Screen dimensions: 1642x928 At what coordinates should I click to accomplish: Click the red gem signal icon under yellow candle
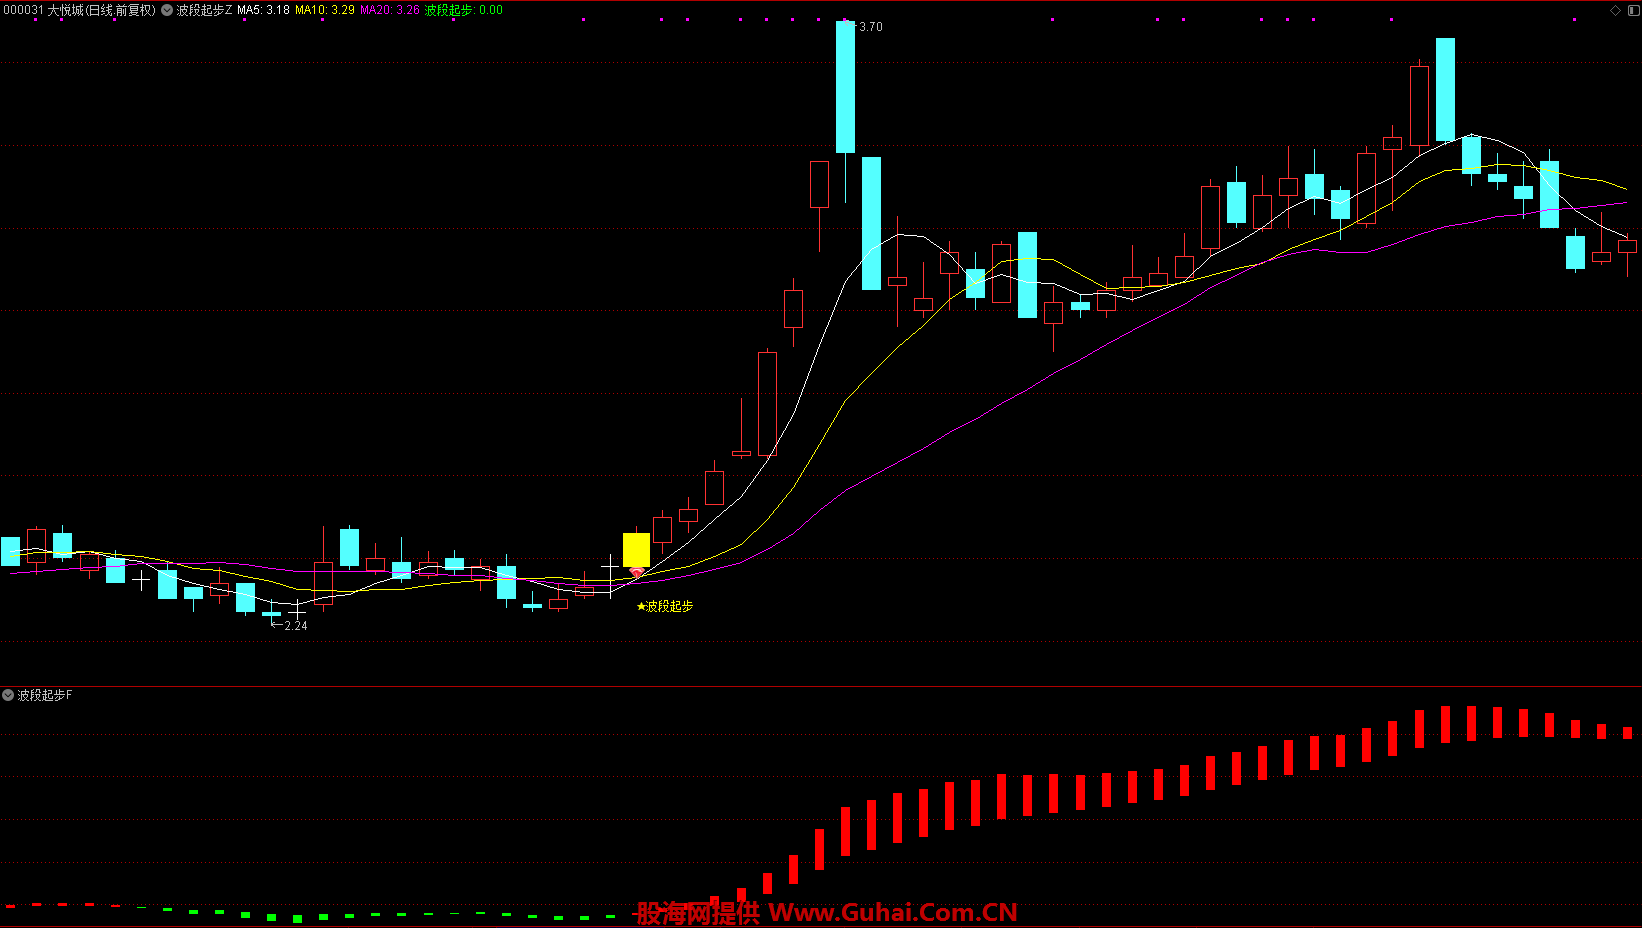637,573
